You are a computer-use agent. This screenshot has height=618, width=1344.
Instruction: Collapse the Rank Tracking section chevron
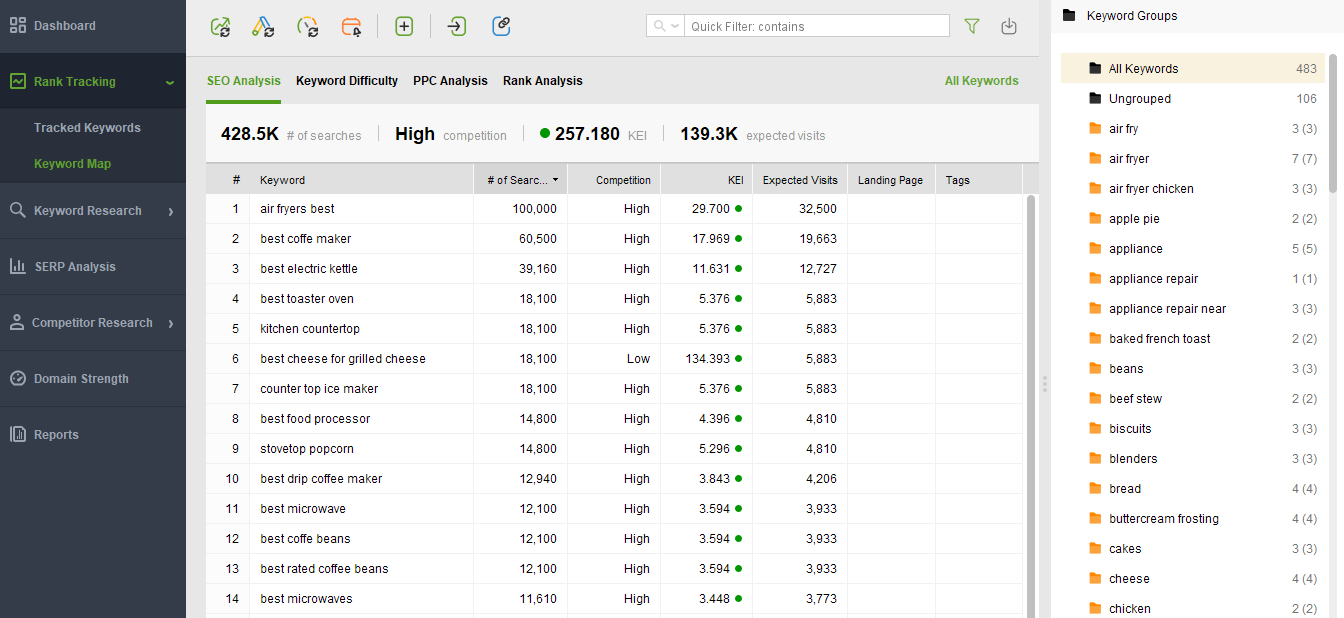click(x=170, y=83)
